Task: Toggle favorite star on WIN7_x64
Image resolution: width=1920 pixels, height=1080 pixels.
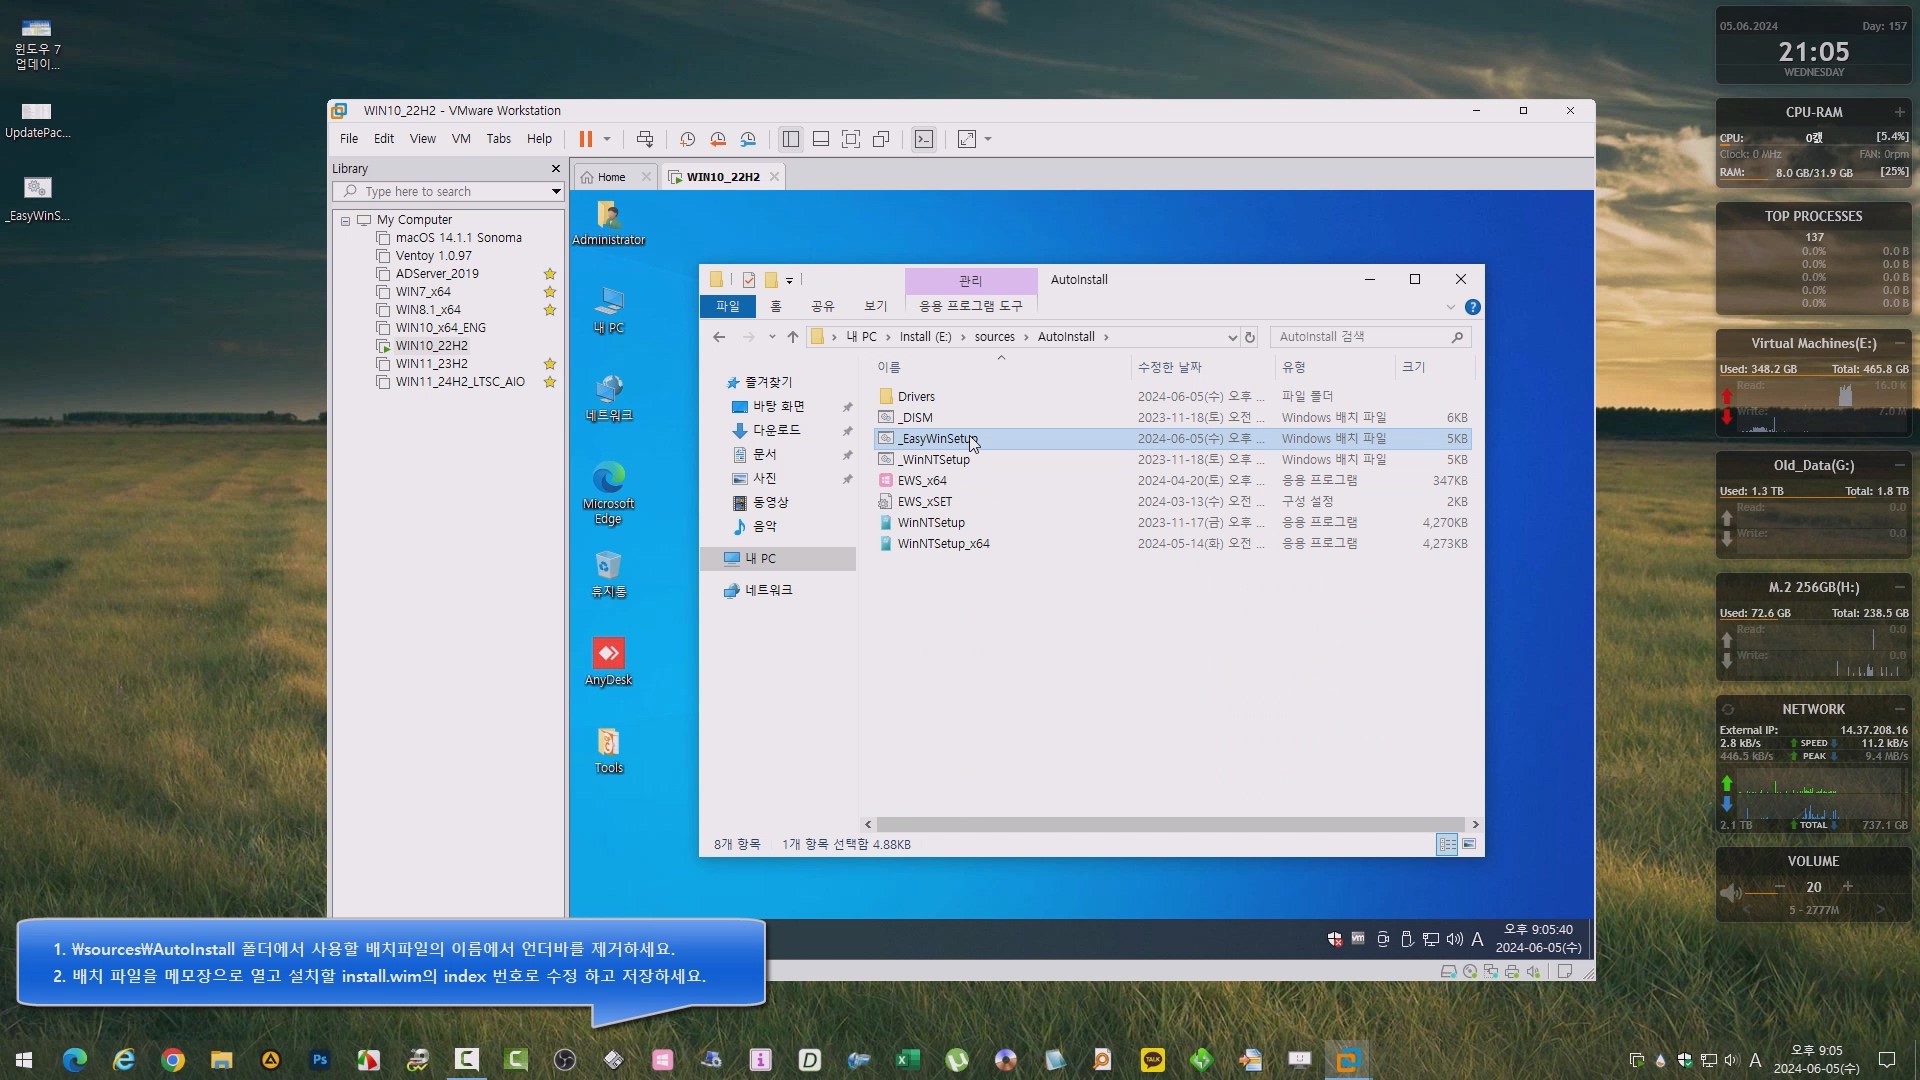Action: tap(549, 292)
